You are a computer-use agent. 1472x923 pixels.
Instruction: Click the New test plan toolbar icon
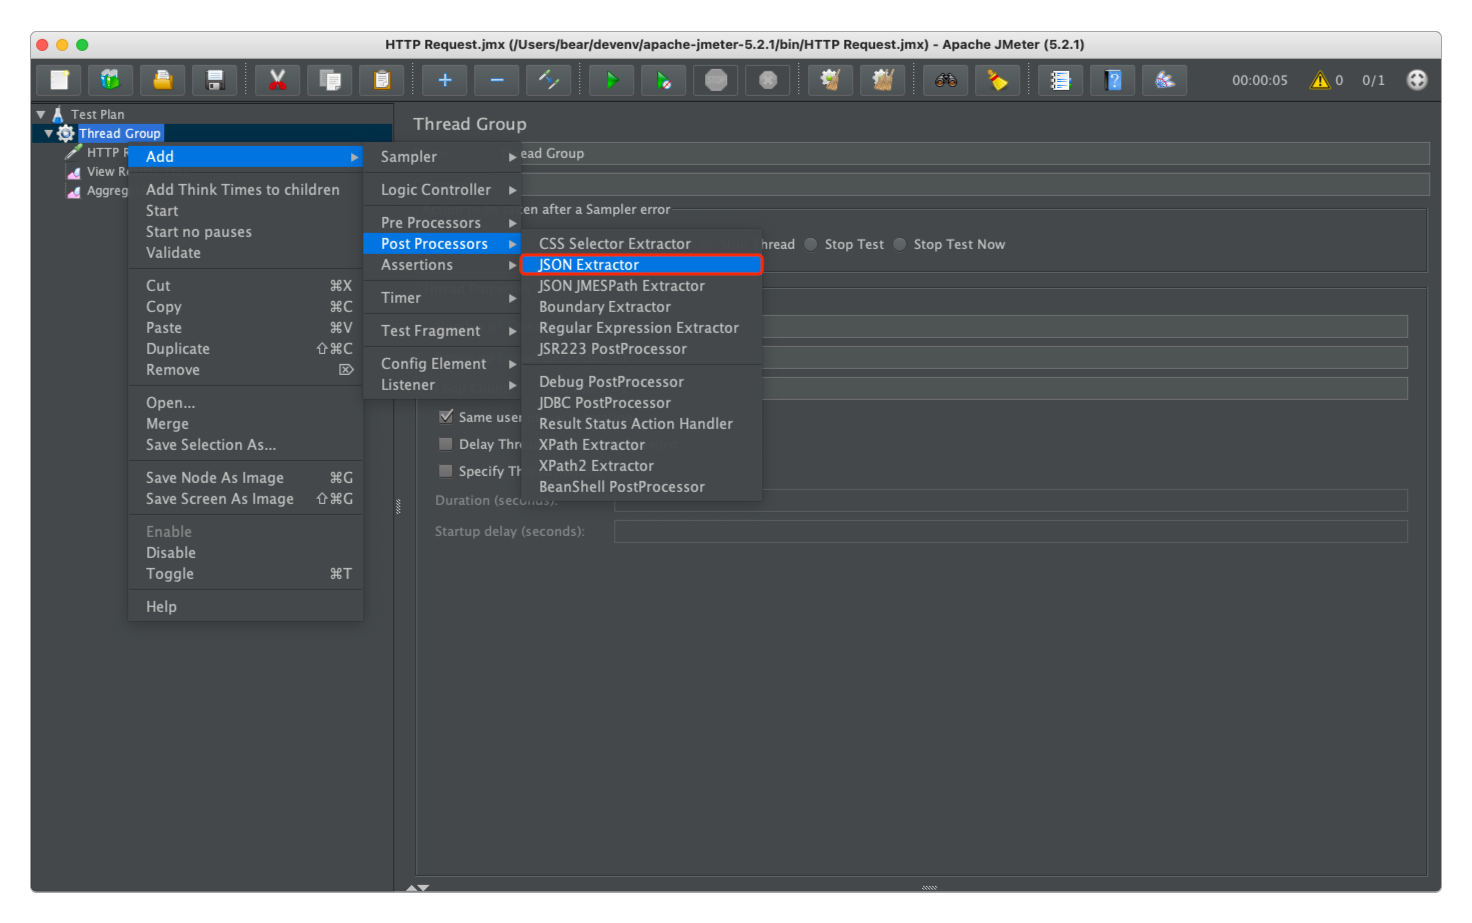pyautogui.click(x=60, y=80)
